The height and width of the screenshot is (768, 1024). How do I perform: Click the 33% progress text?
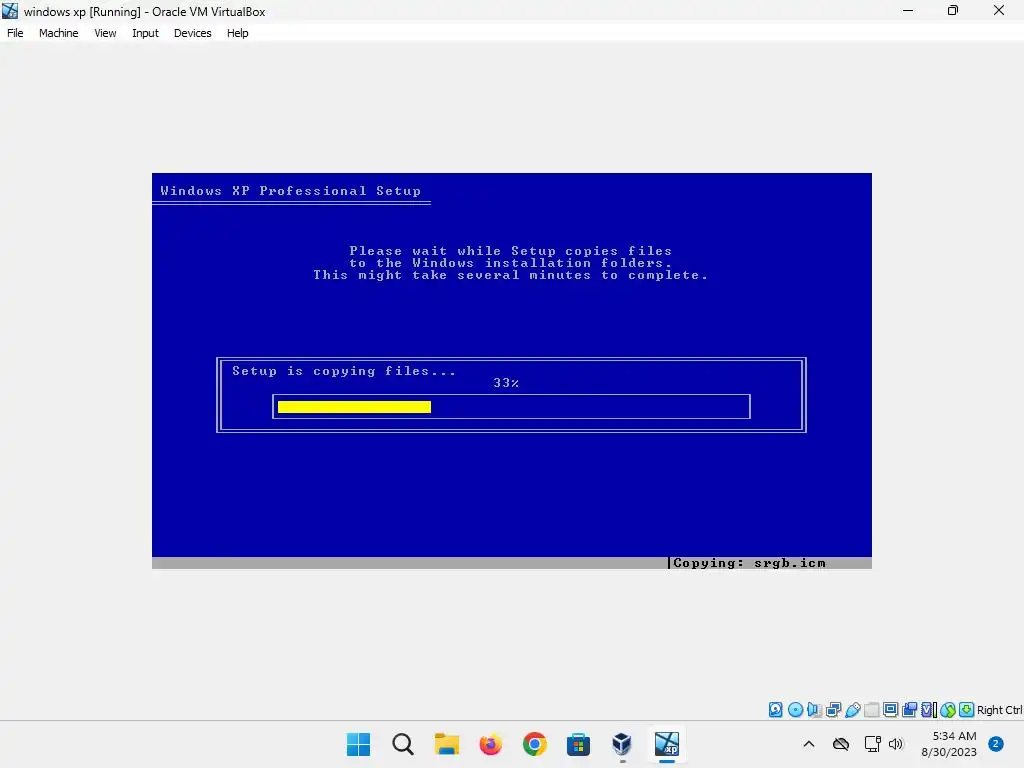click(506, 383)
